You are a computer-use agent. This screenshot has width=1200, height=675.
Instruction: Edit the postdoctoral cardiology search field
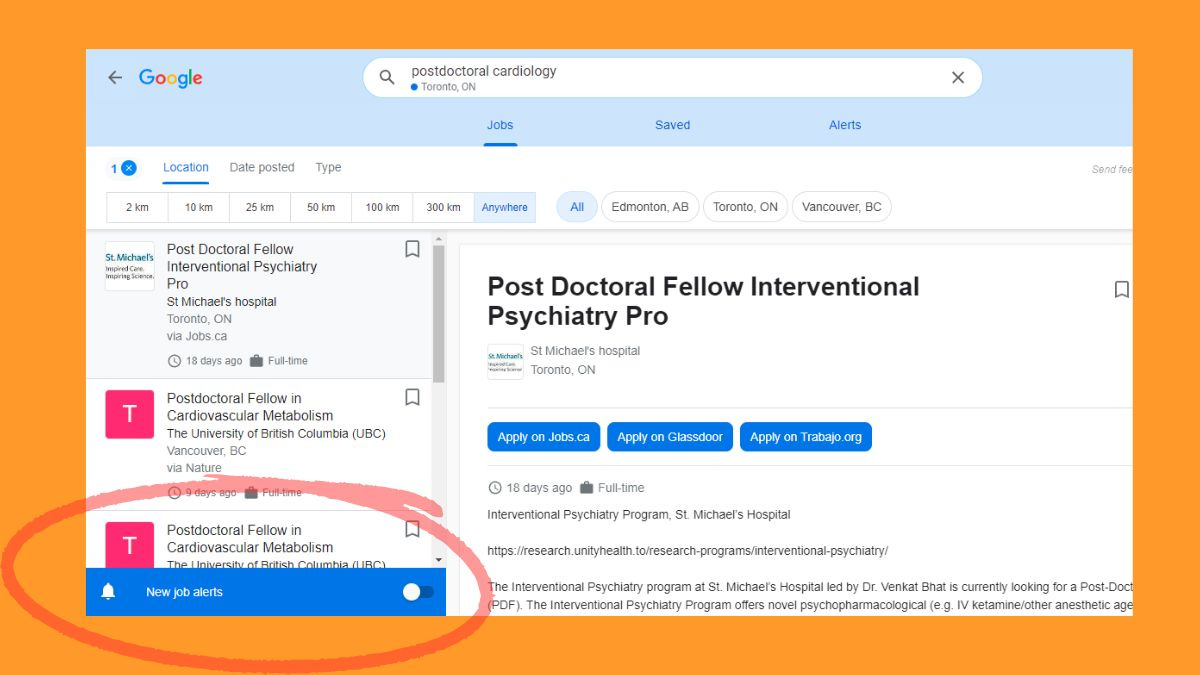[x=672, y=78]
